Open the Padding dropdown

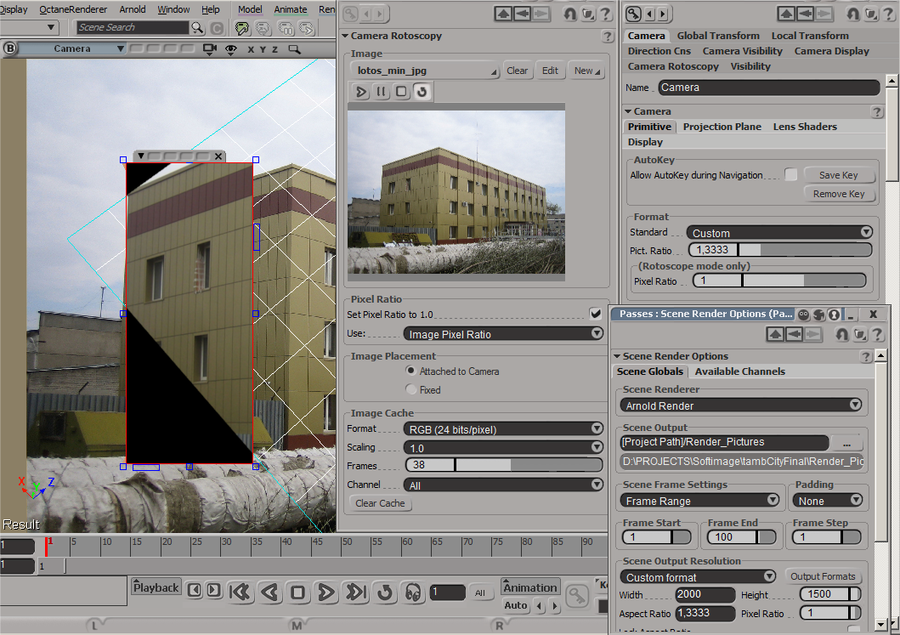tap(828, 501)
